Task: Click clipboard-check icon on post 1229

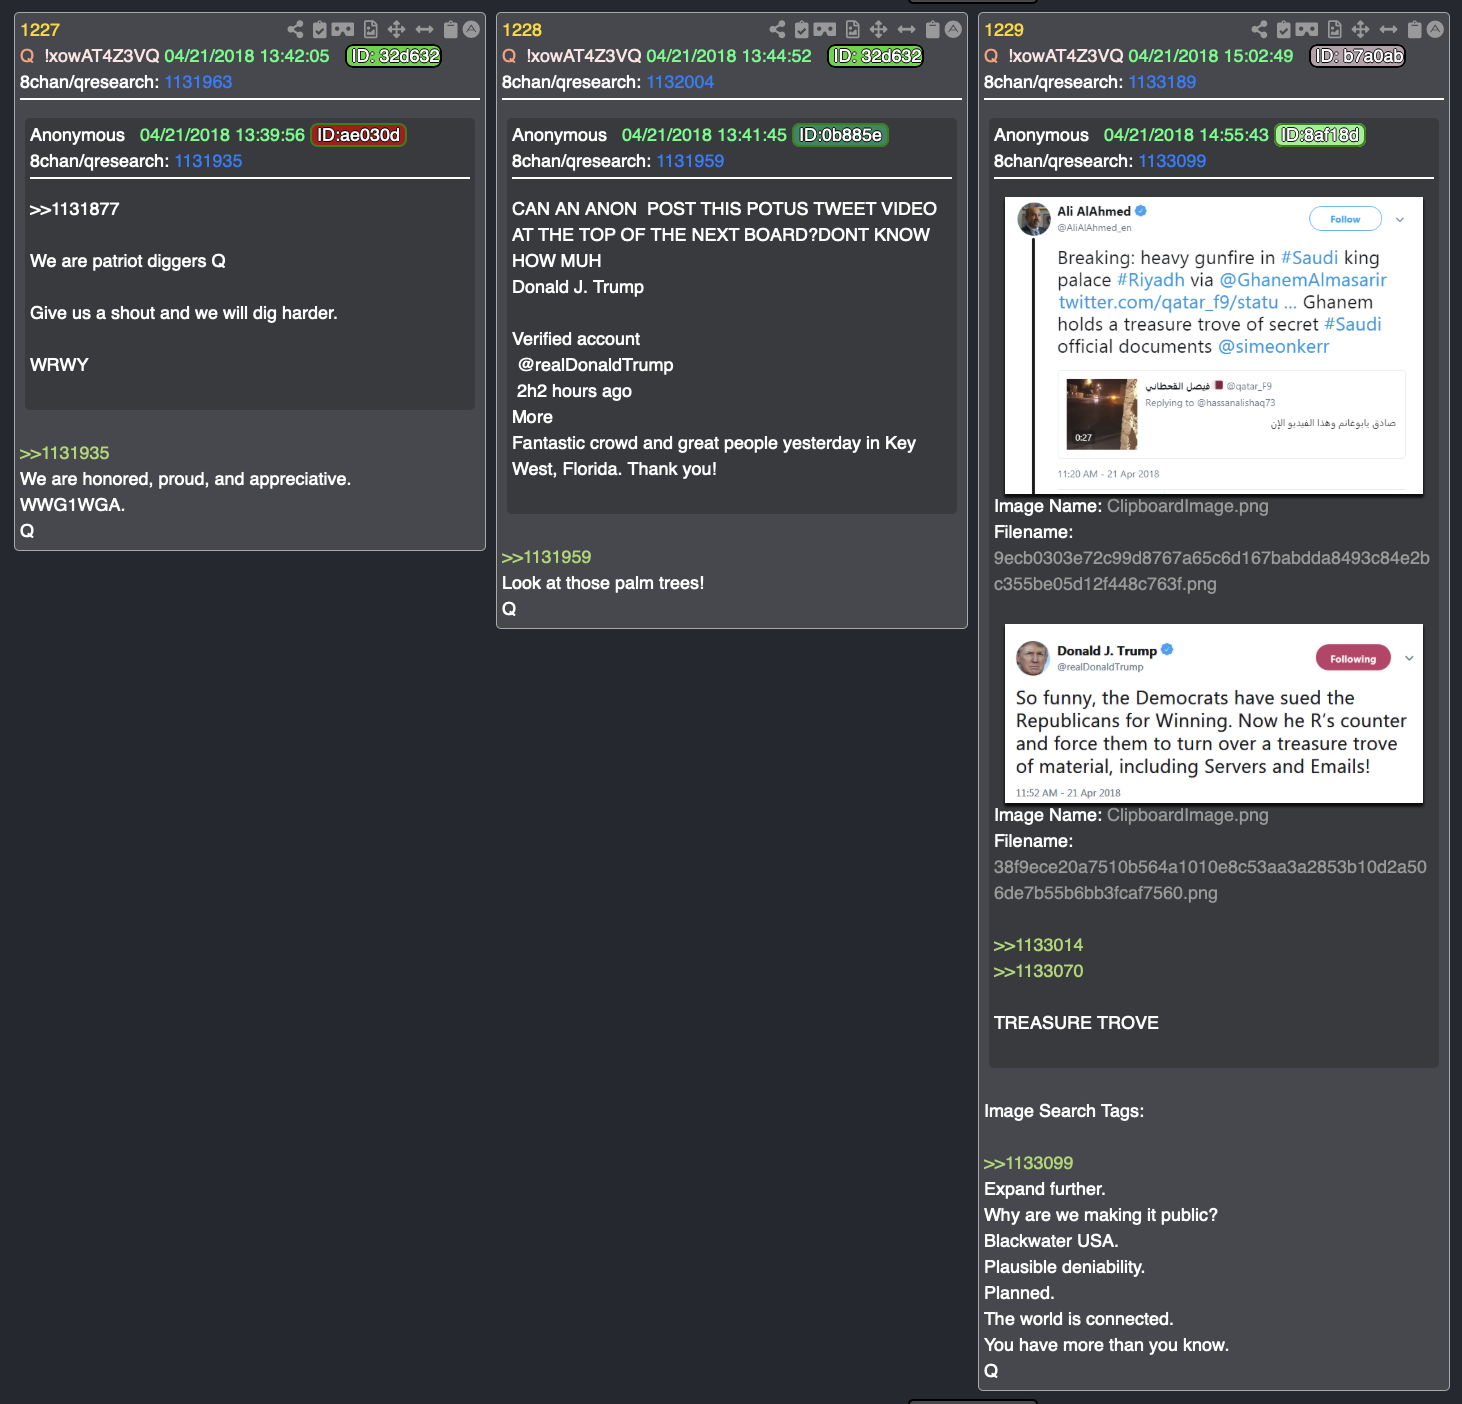Action: 1284,30
